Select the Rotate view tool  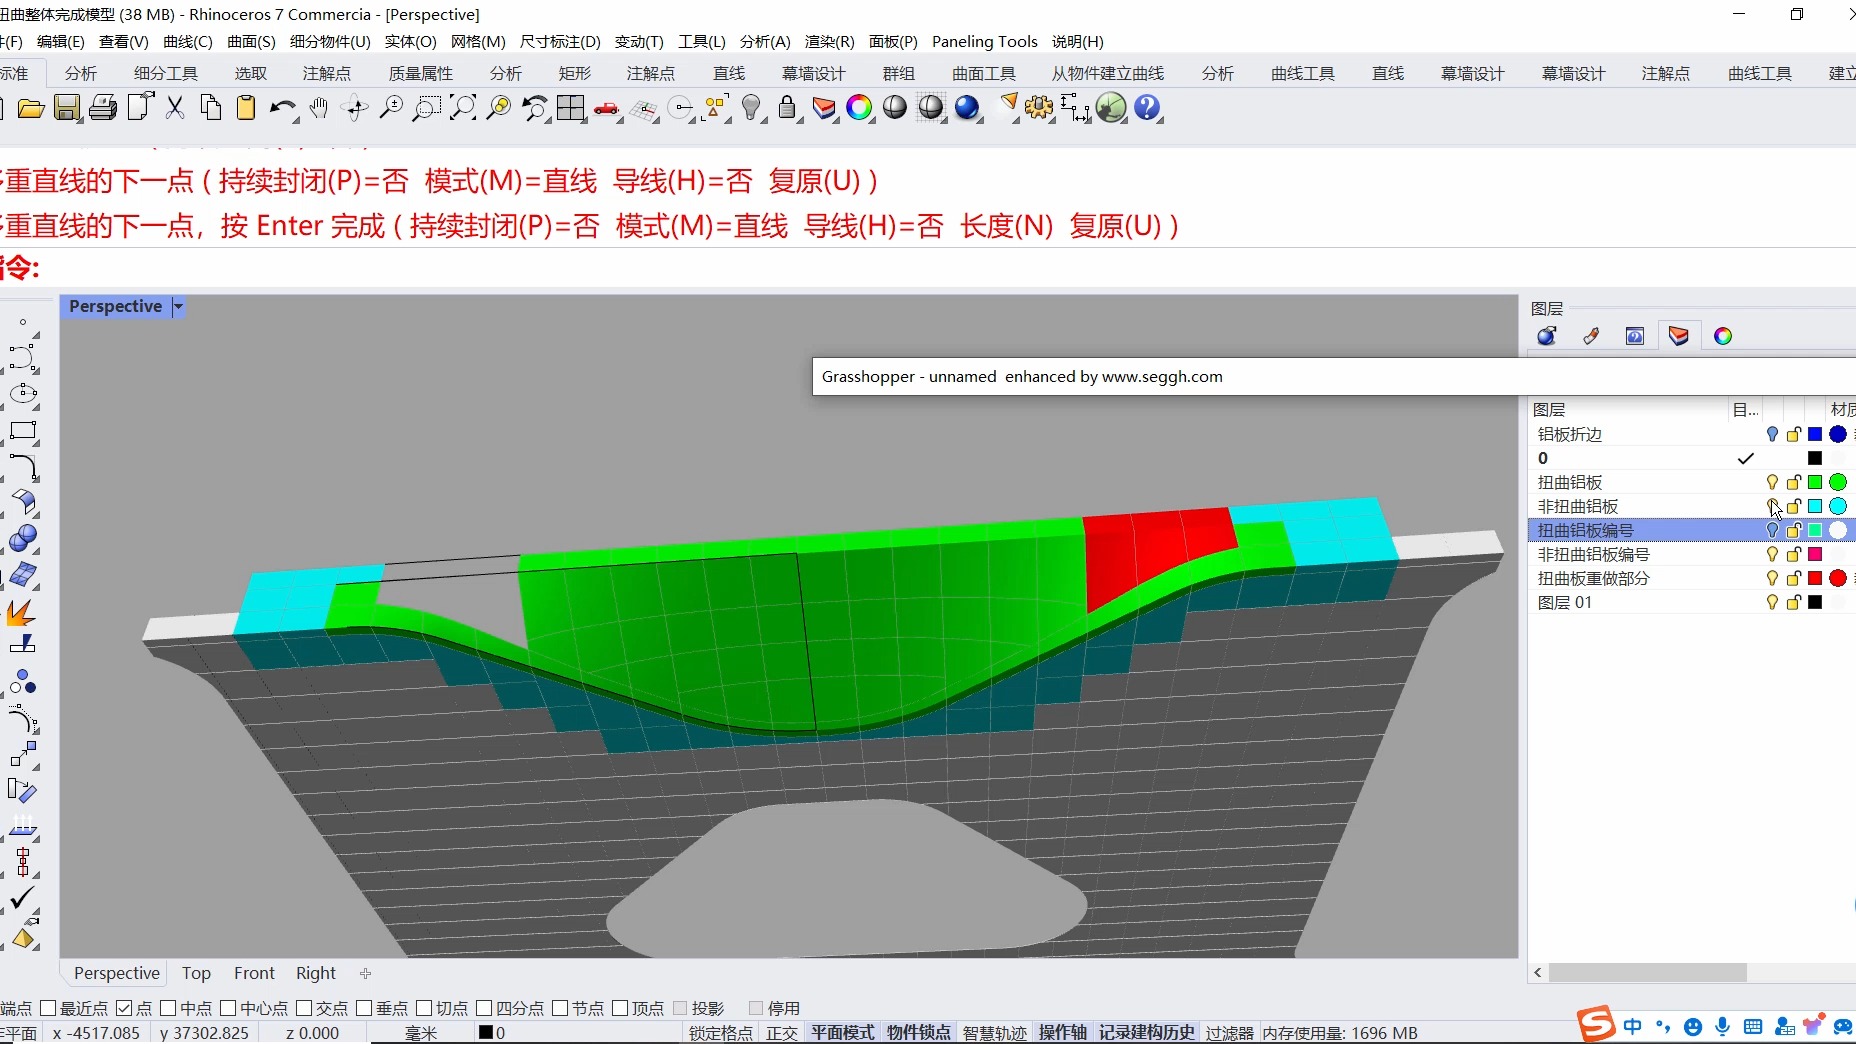[355, 108]
